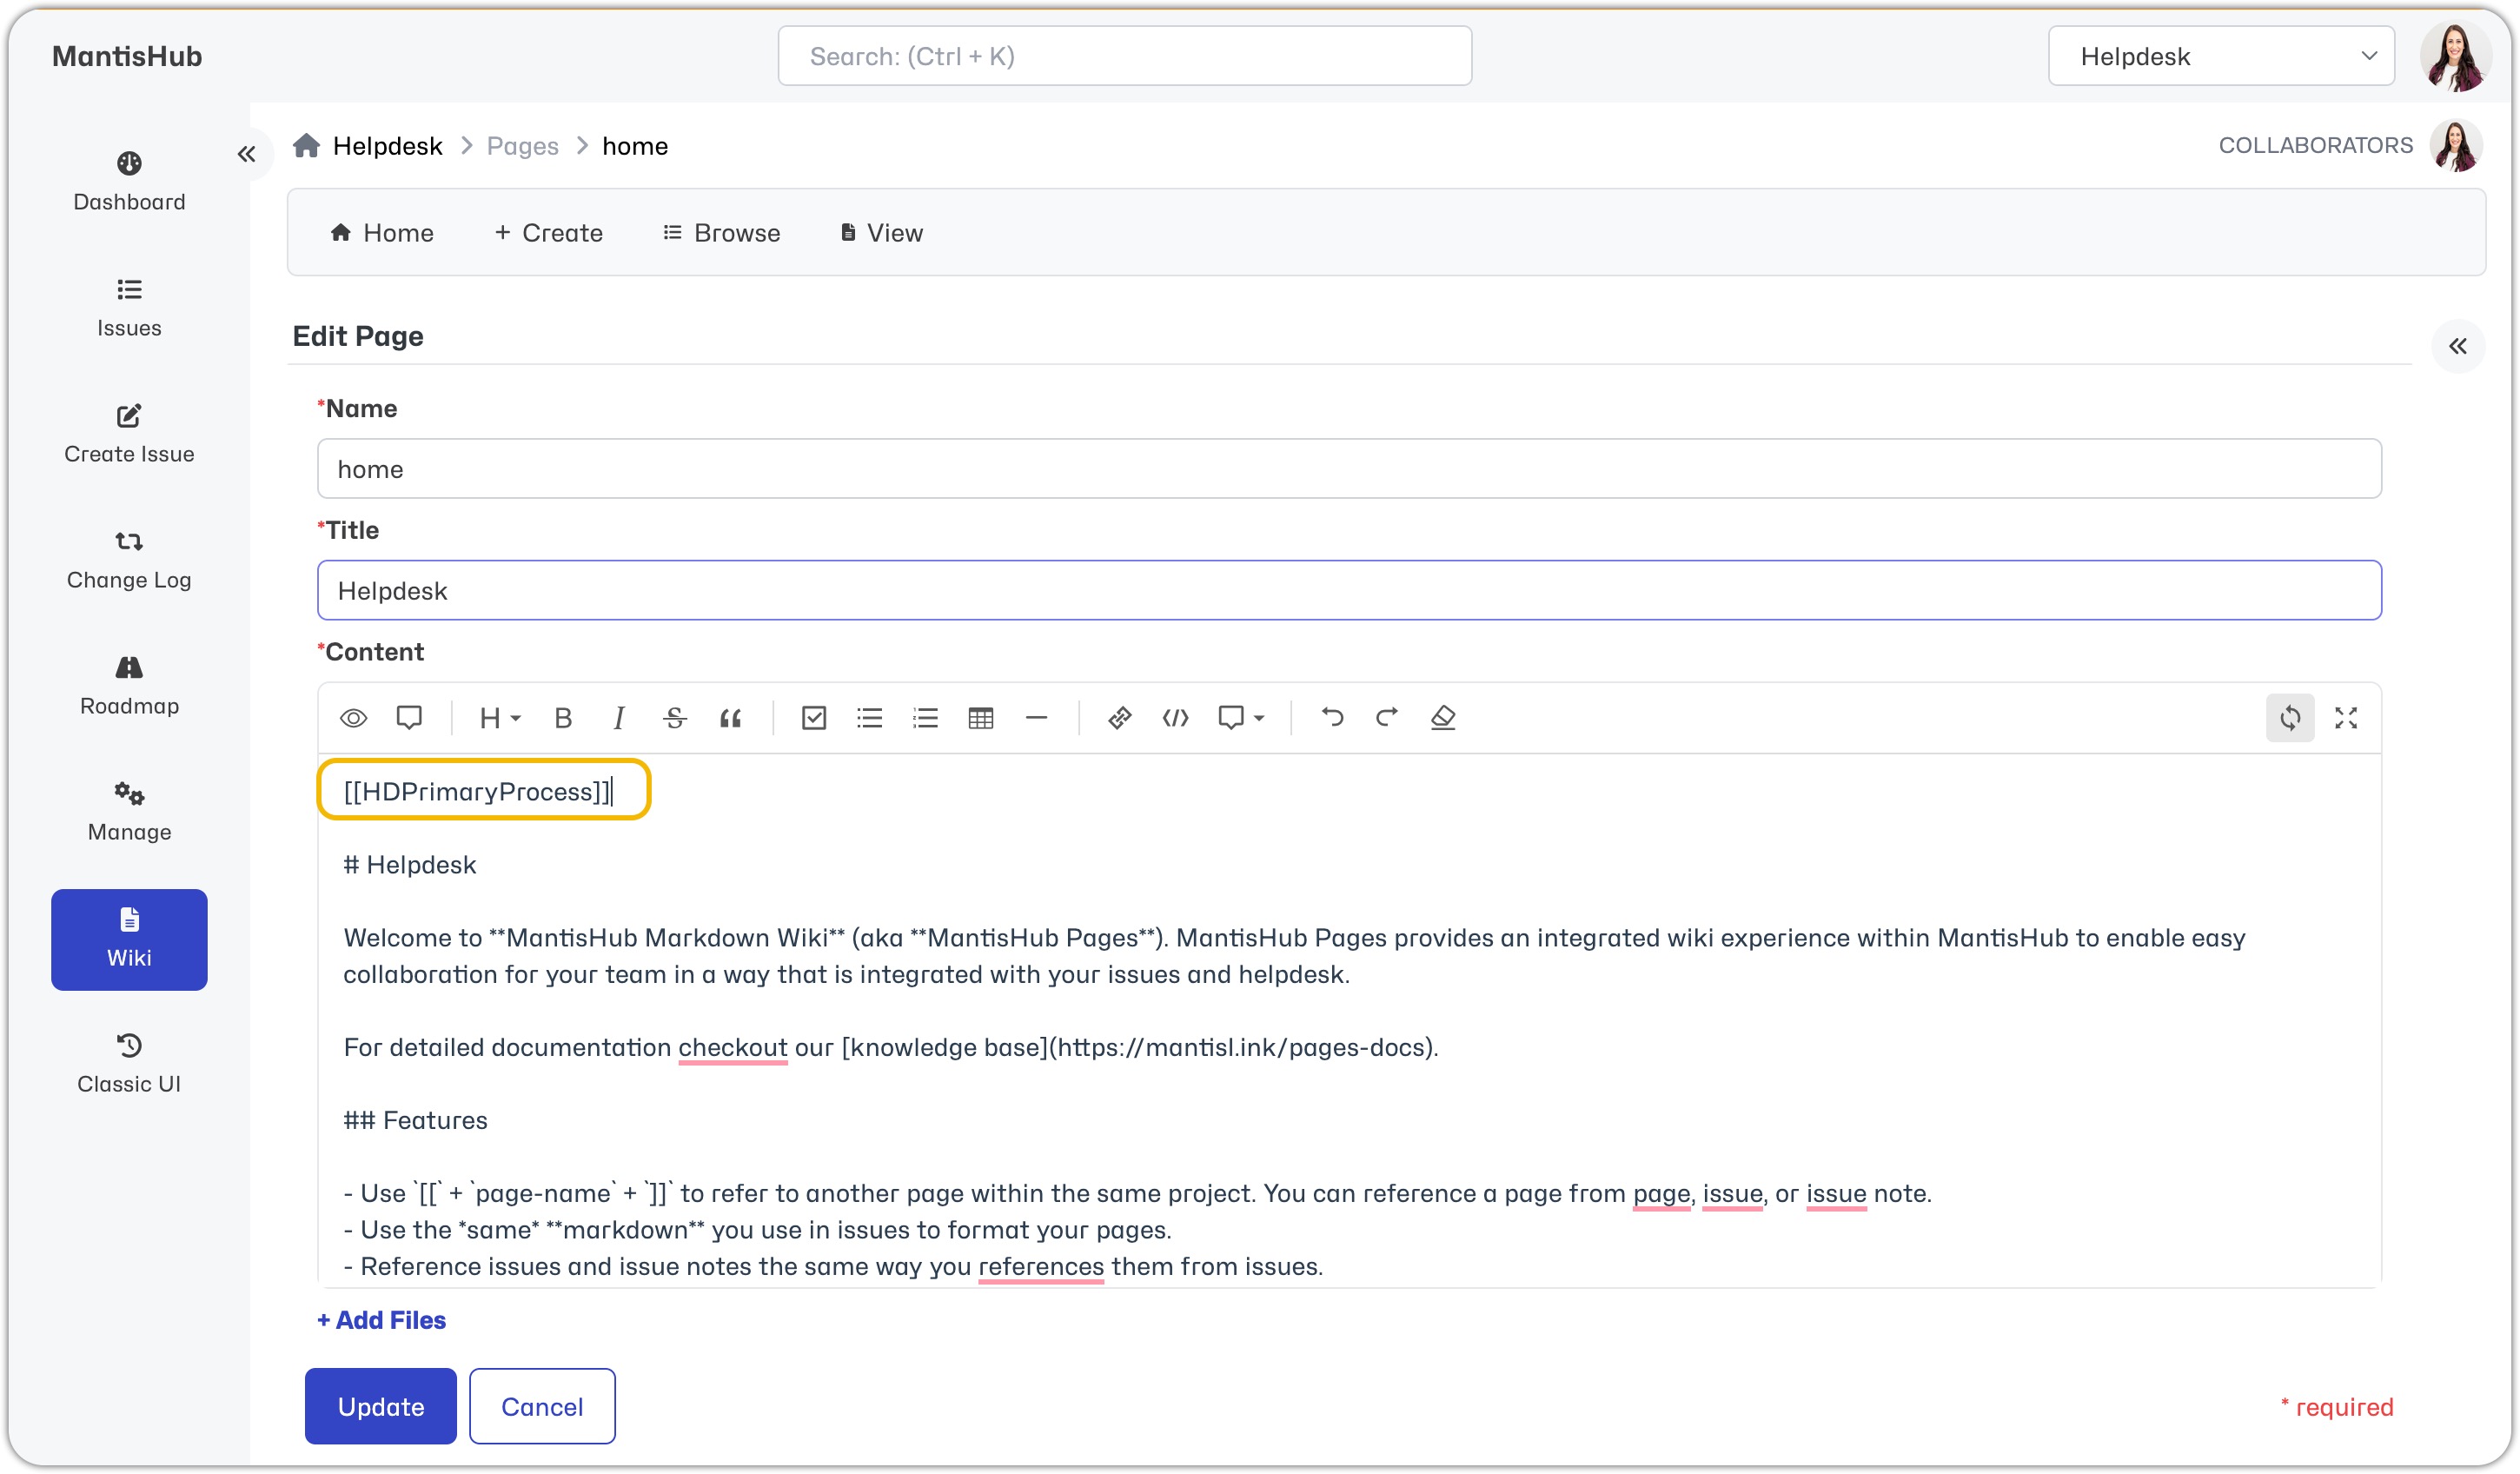Viewport: 2520px width, 1474px height.
Task: Expand editor to fullscreen
Action: tap(2346, 718)
